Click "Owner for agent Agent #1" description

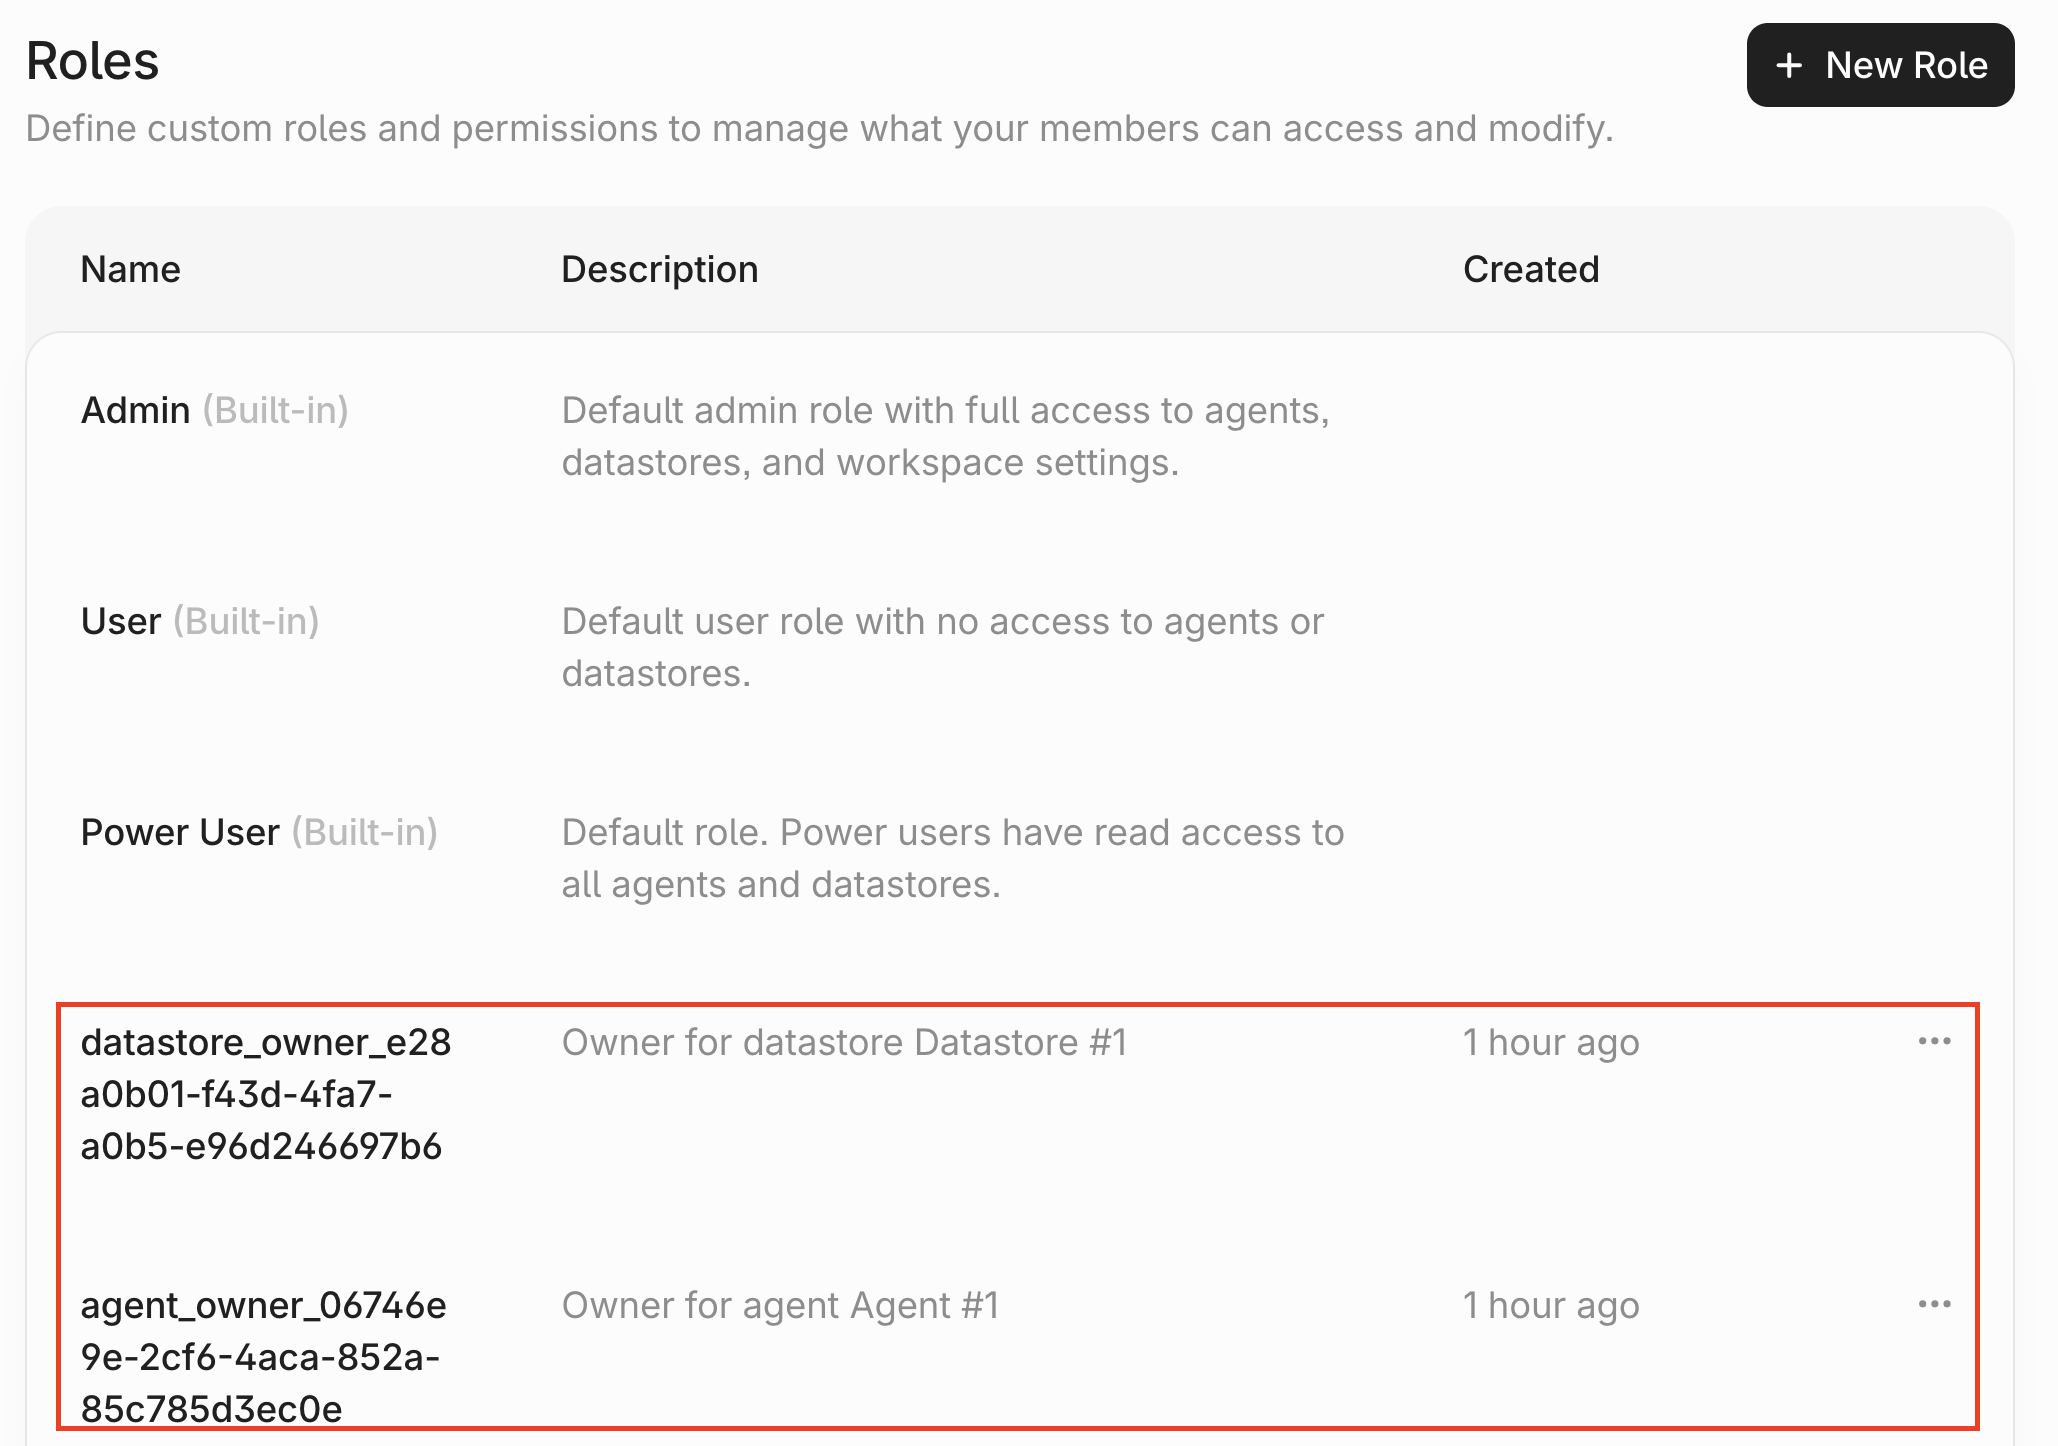[x=780, y=1305]
